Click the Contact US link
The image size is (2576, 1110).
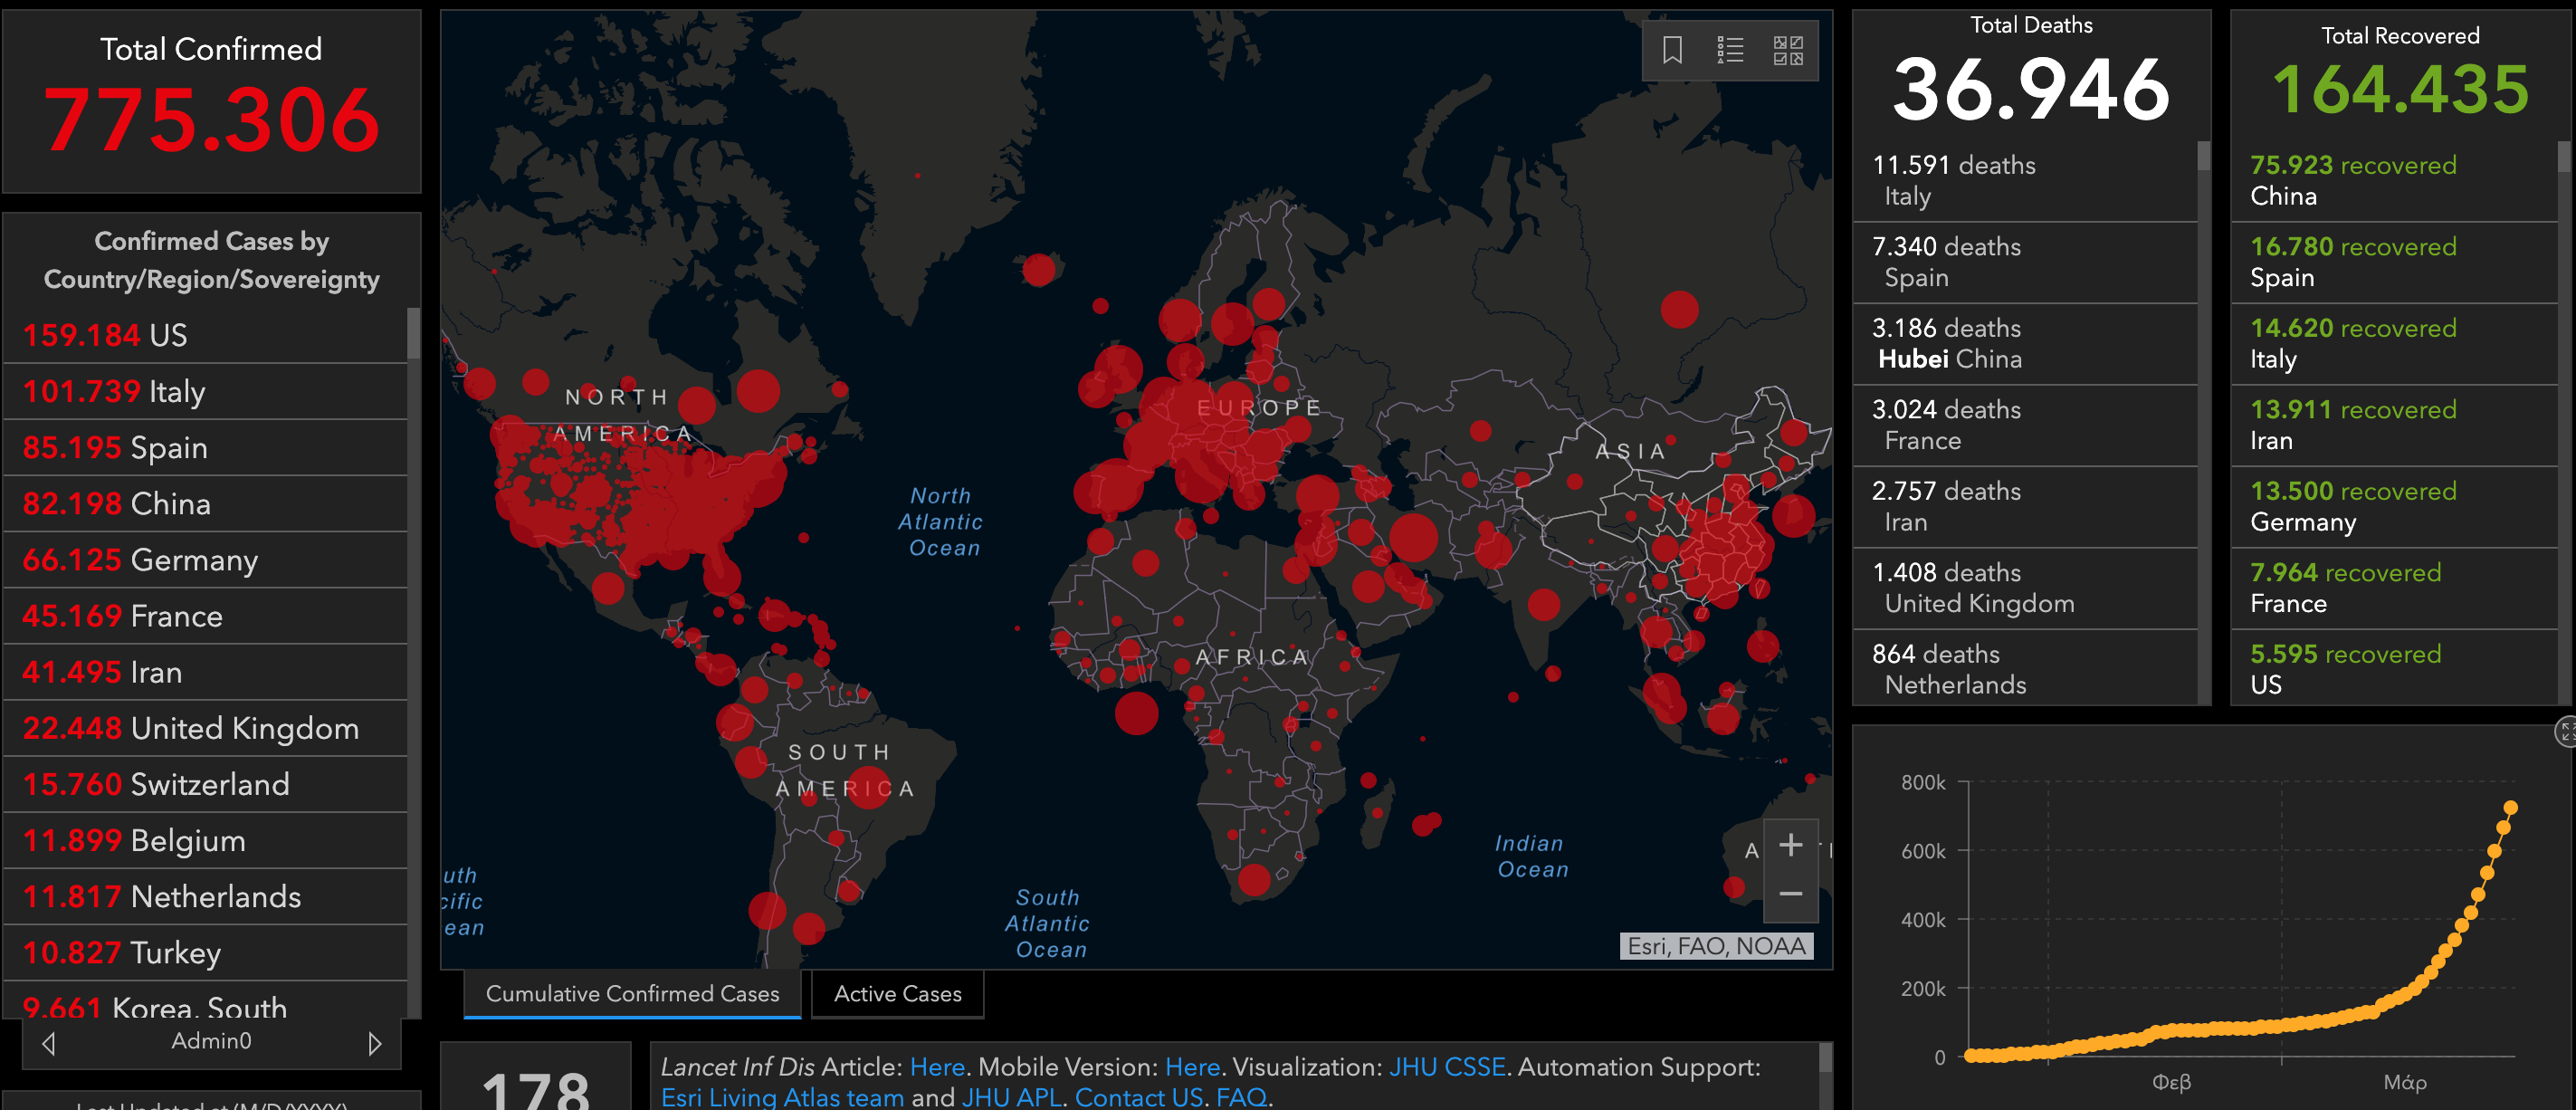pos(1138,1097)
